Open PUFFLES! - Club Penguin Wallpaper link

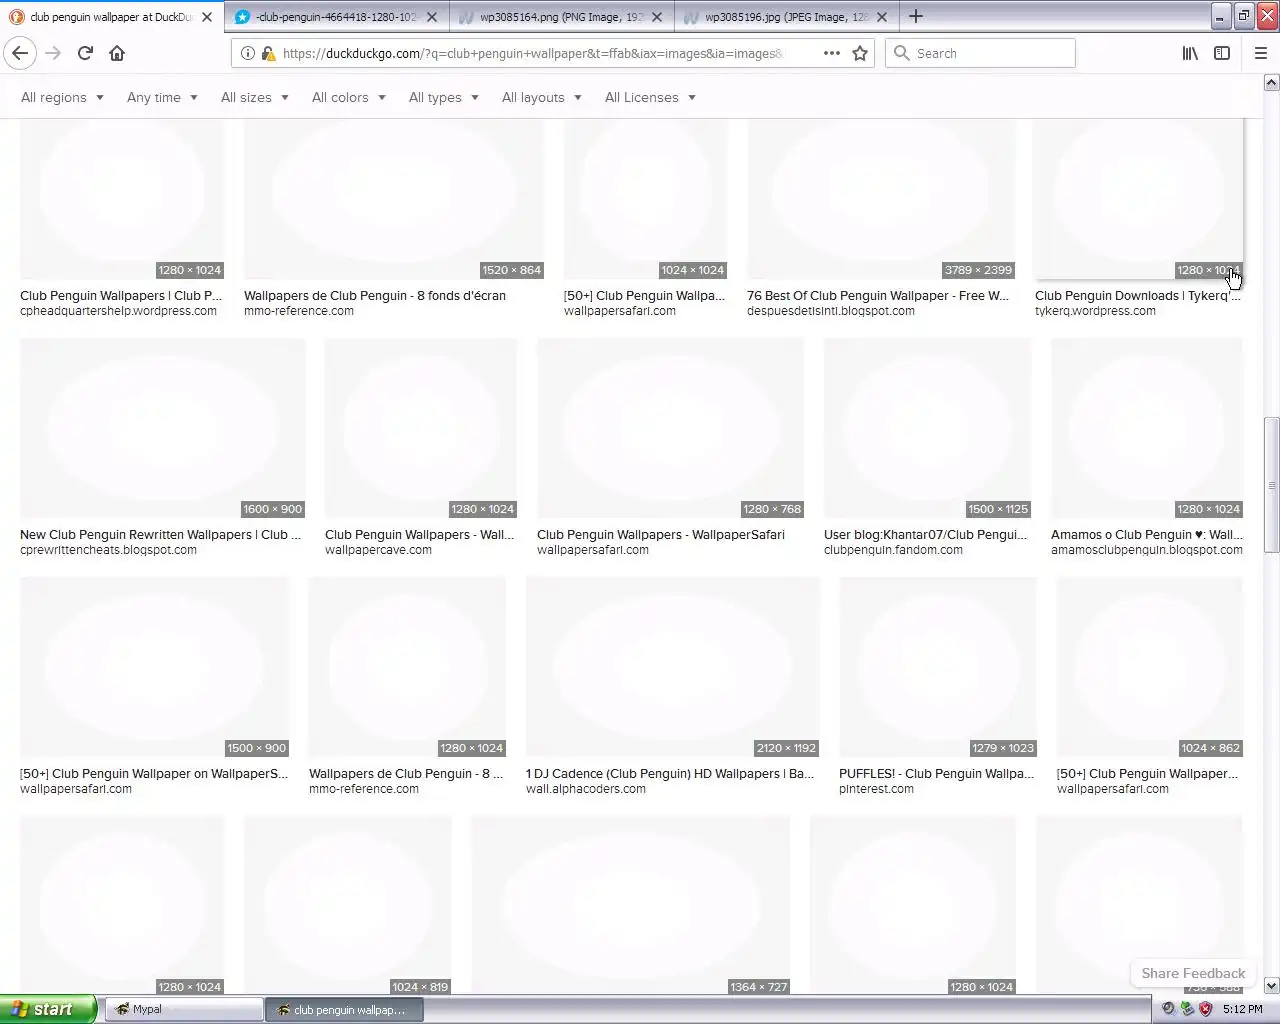[x=936, y=773]
